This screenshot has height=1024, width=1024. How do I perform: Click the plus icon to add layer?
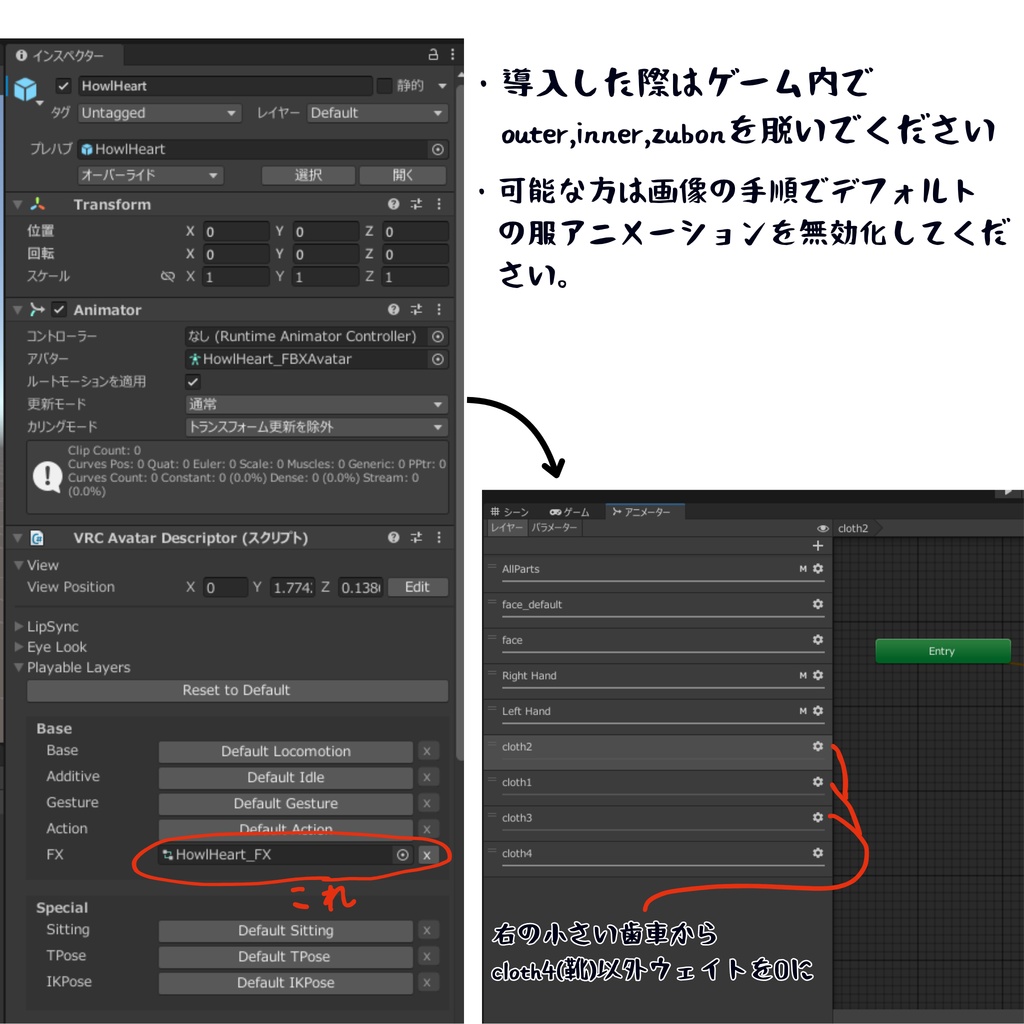[817, 545]
